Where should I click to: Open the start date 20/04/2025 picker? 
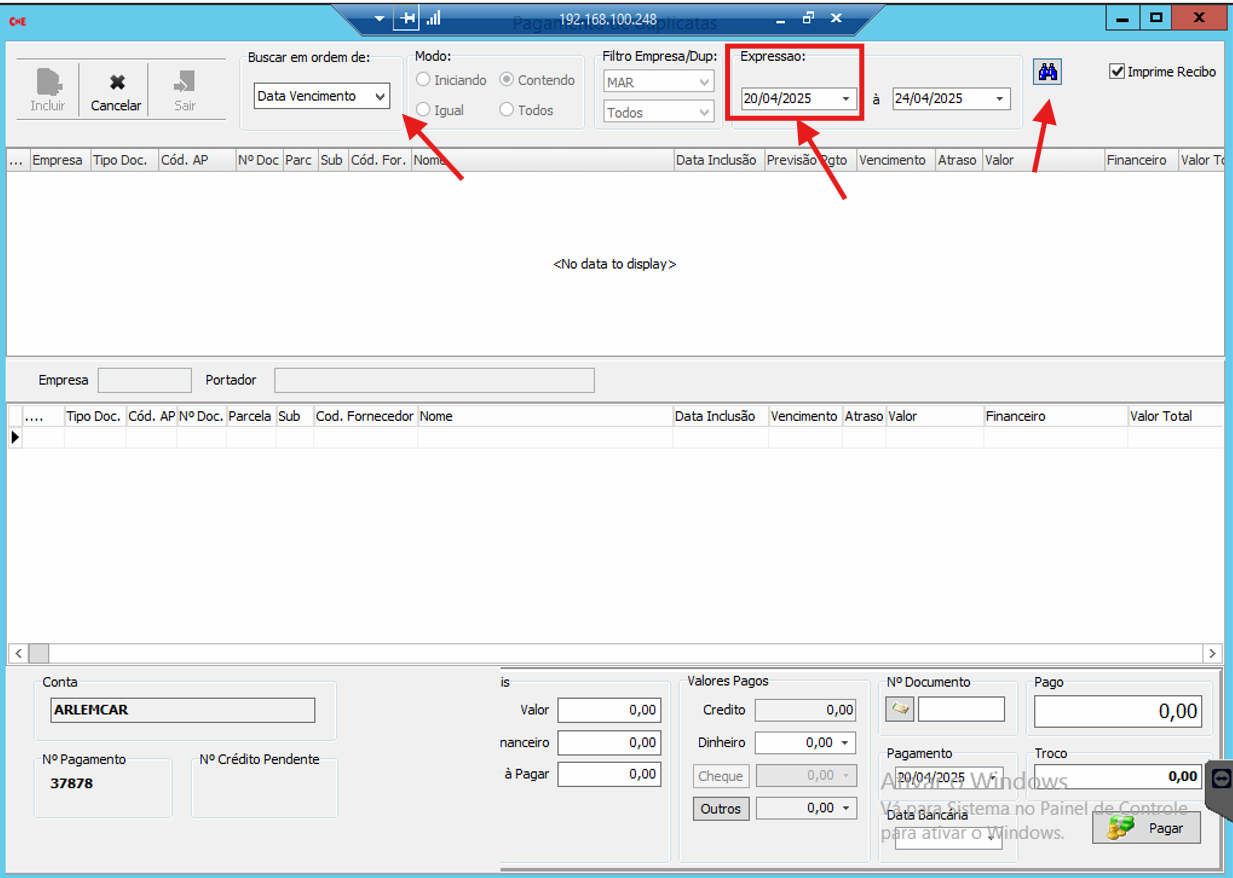click(x=846, y=99)
